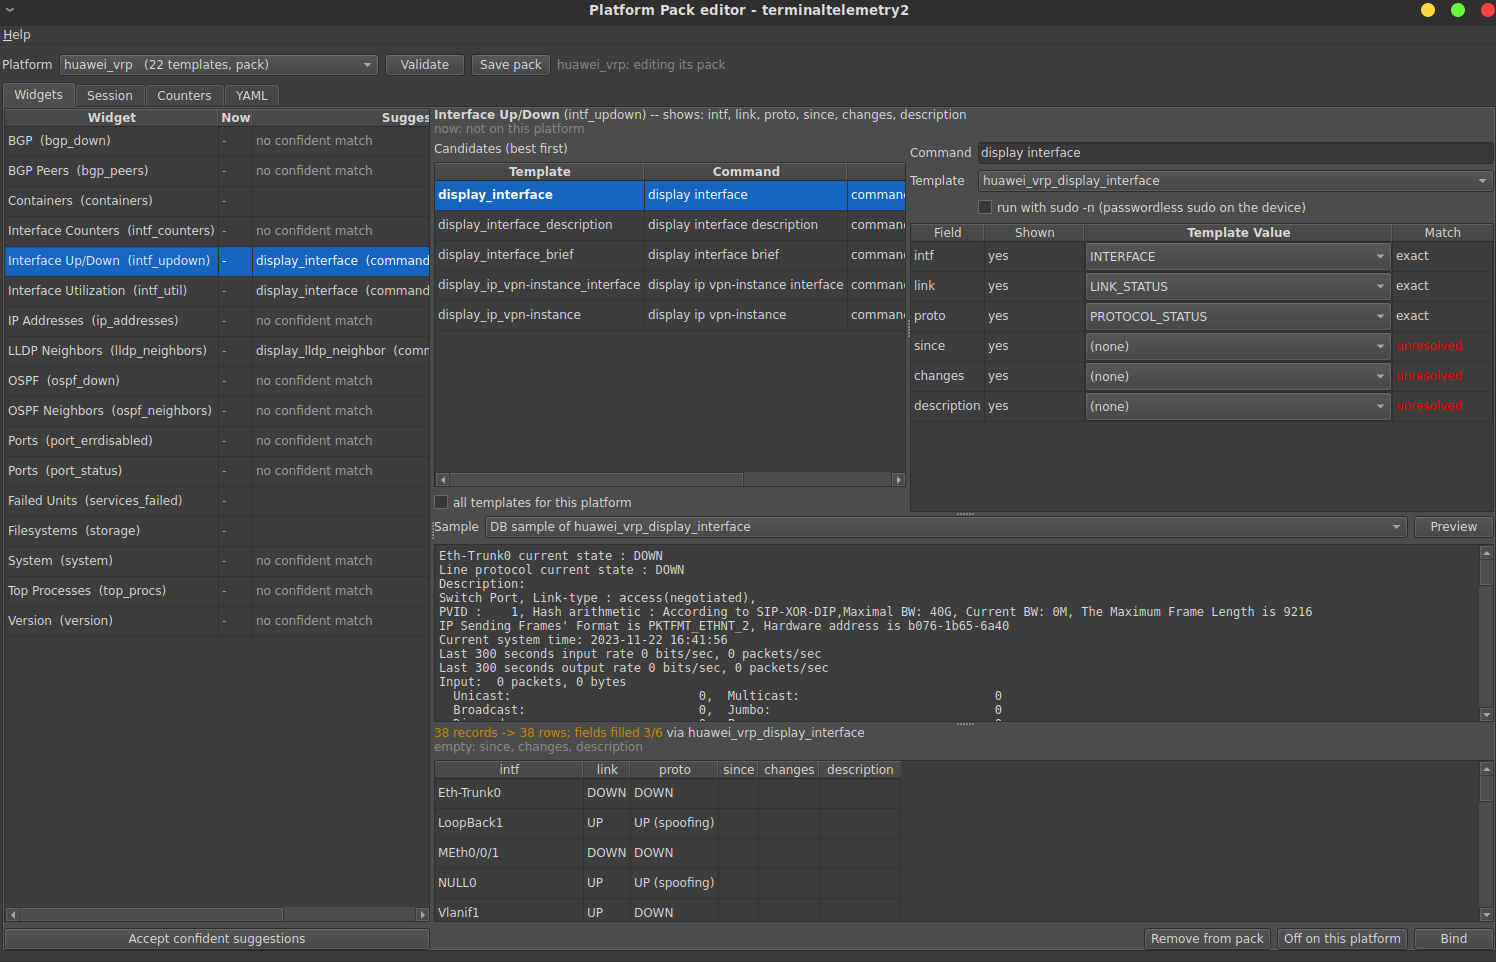The image size is (1496, 962).
Task: Open the Platform dropdown huawei_vrp
Action: (x=219, y=65)
